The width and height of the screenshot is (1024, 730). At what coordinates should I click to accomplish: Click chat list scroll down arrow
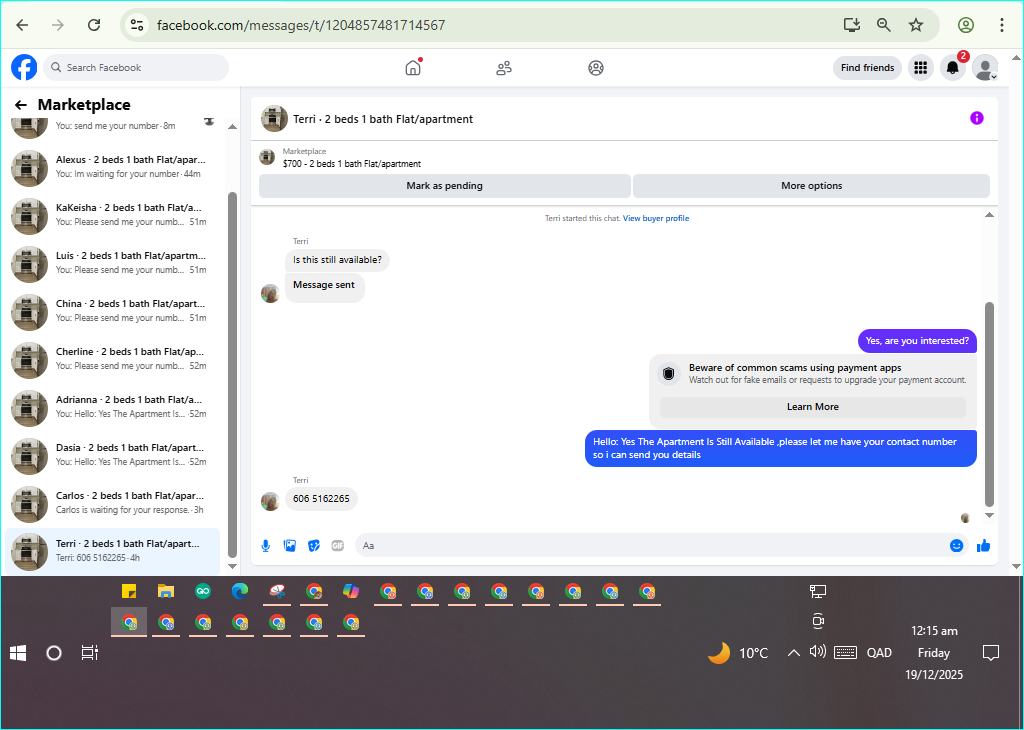point(232,566)
